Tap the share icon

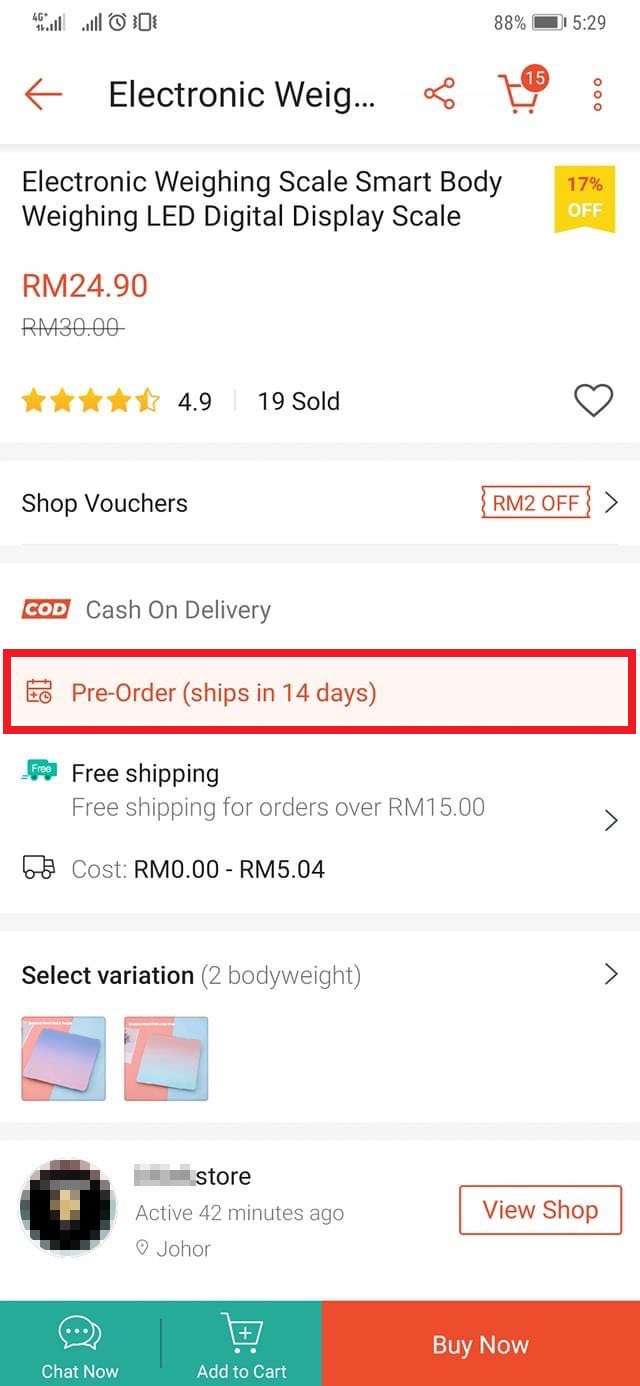(439, 95)
